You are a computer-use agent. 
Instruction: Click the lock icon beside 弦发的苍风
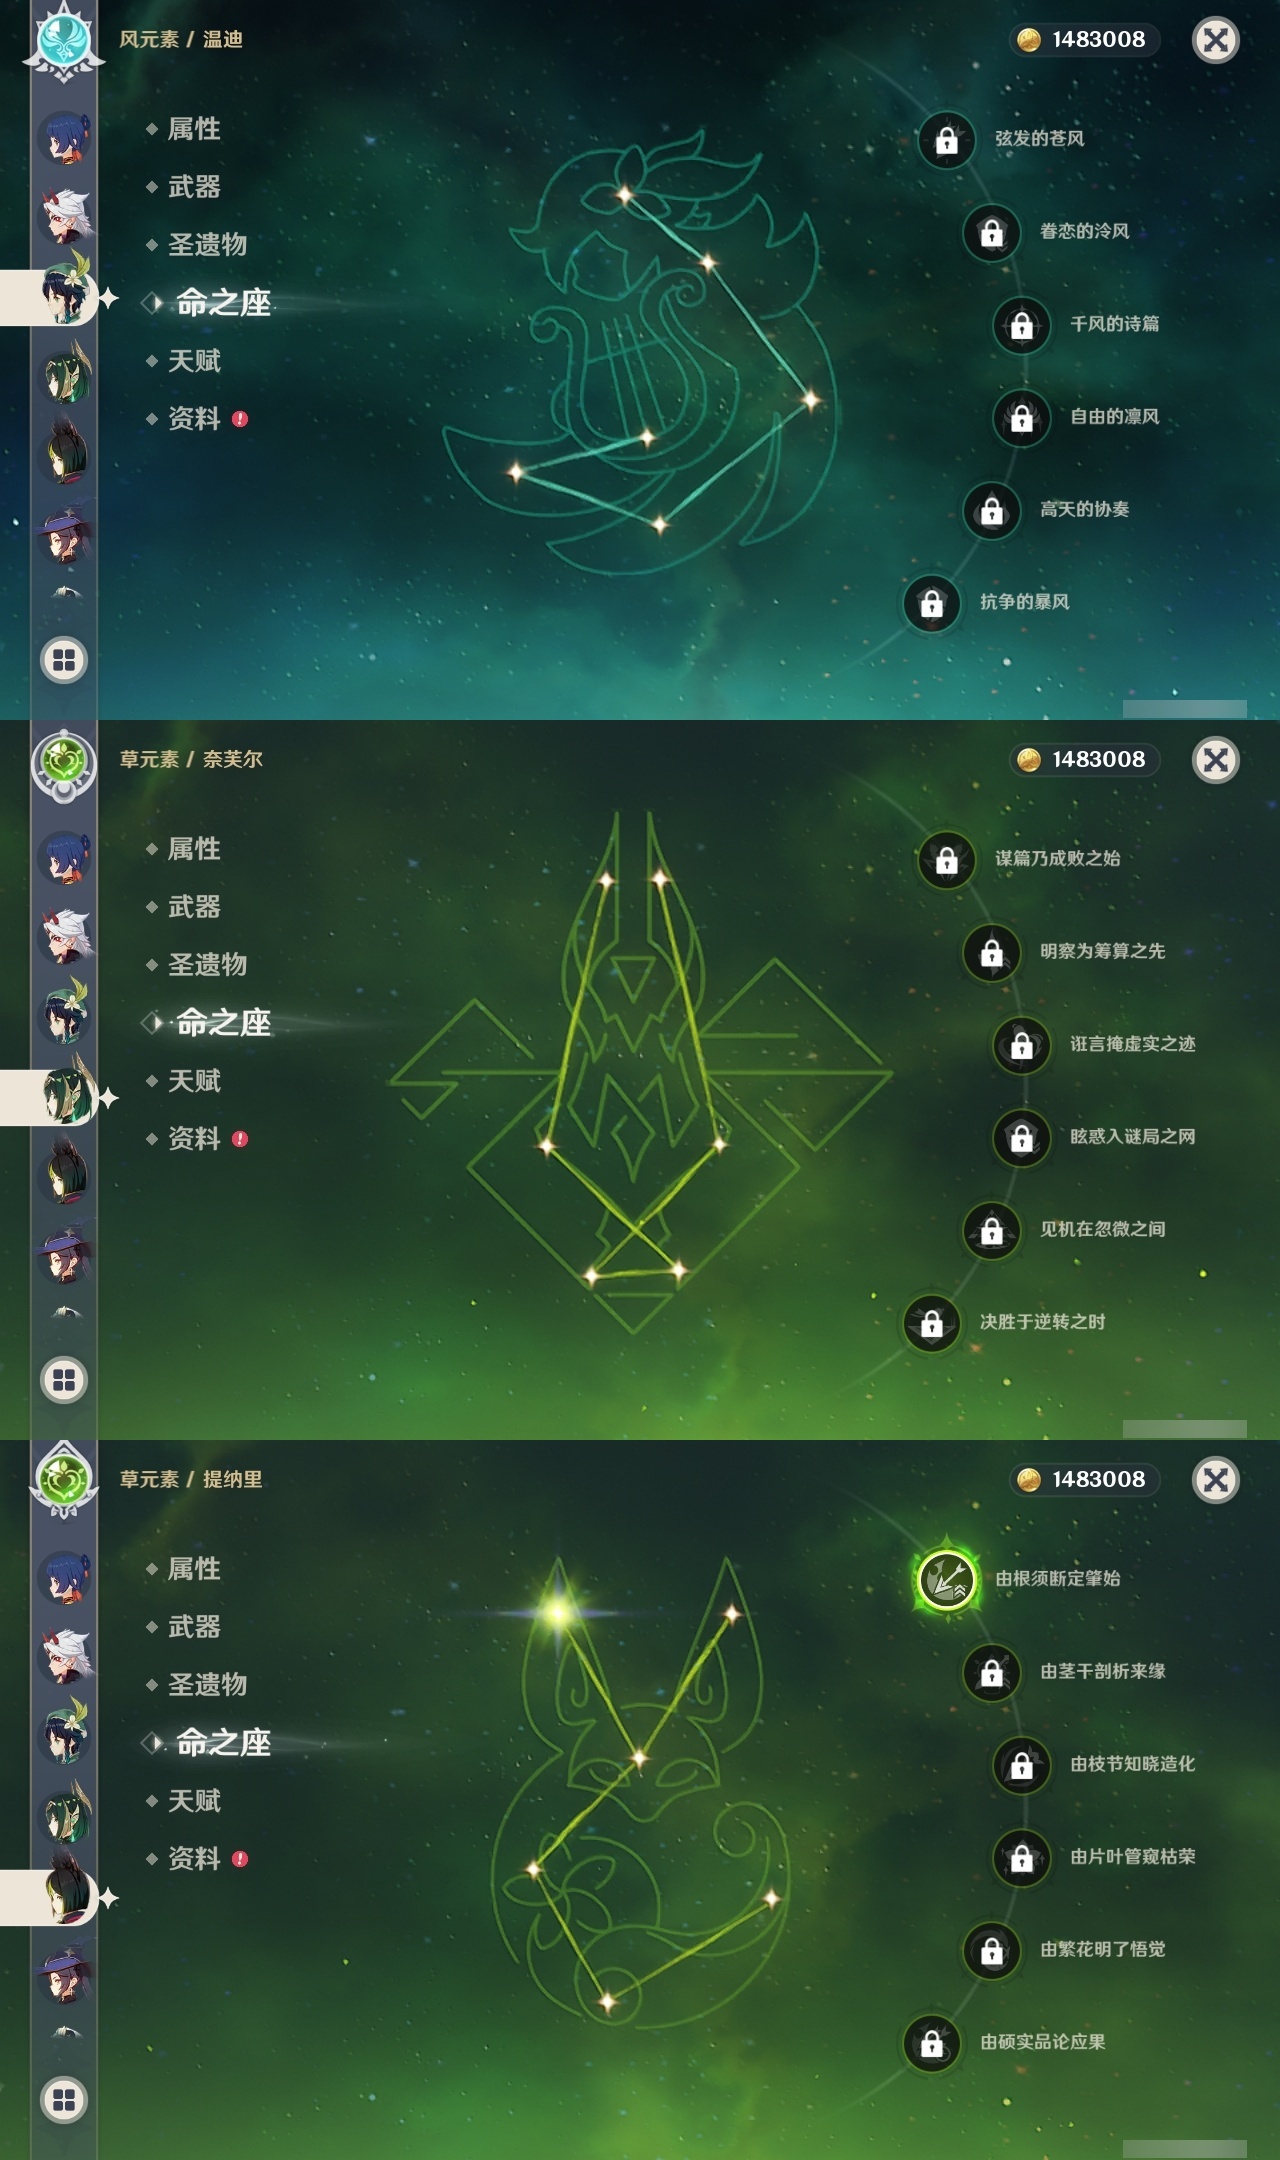click(x=946, y=140)
